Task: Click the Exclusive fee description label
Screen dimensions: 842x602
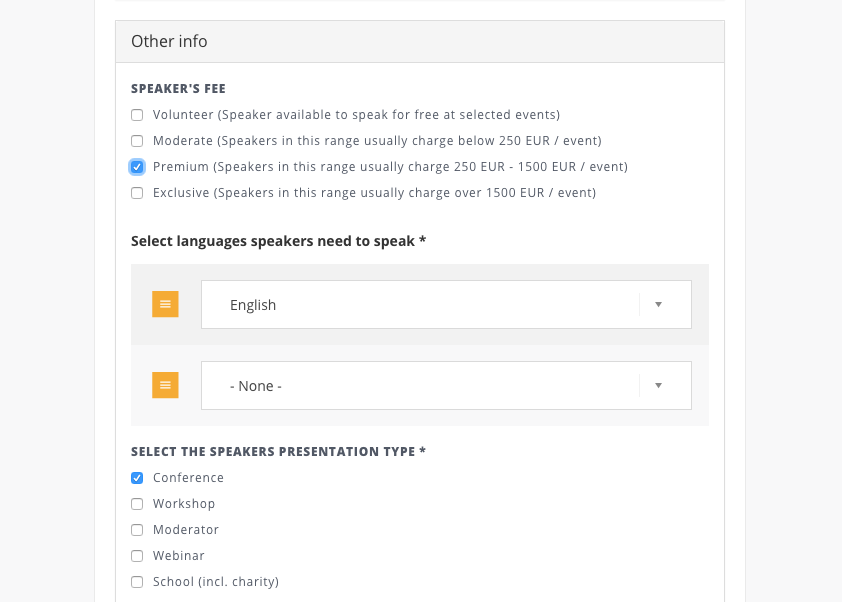Action: (374, 193)
